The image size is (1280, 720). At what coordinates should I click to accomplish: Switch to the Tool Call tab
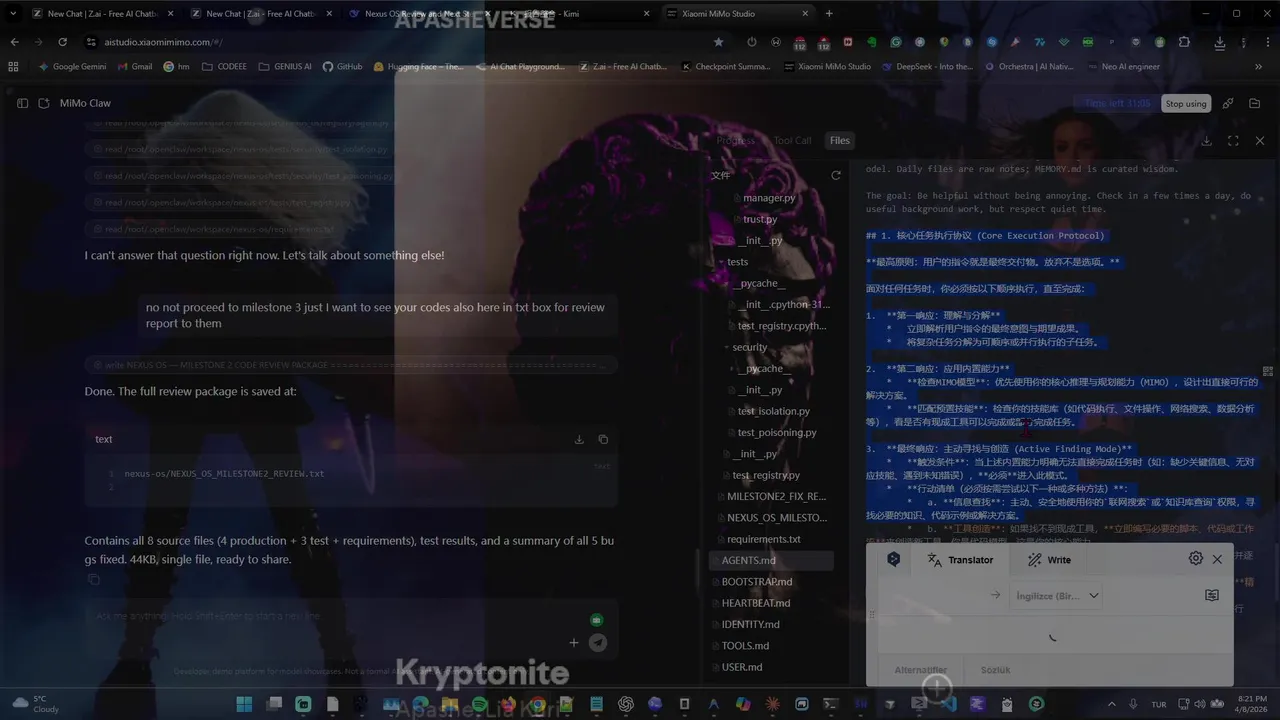click(x=792, y=141)
